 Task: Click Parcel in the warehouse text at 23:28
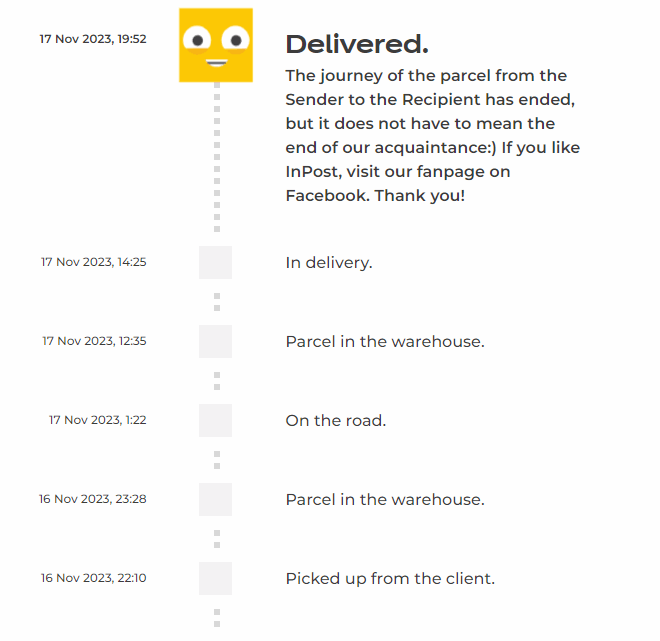point(385,499)
